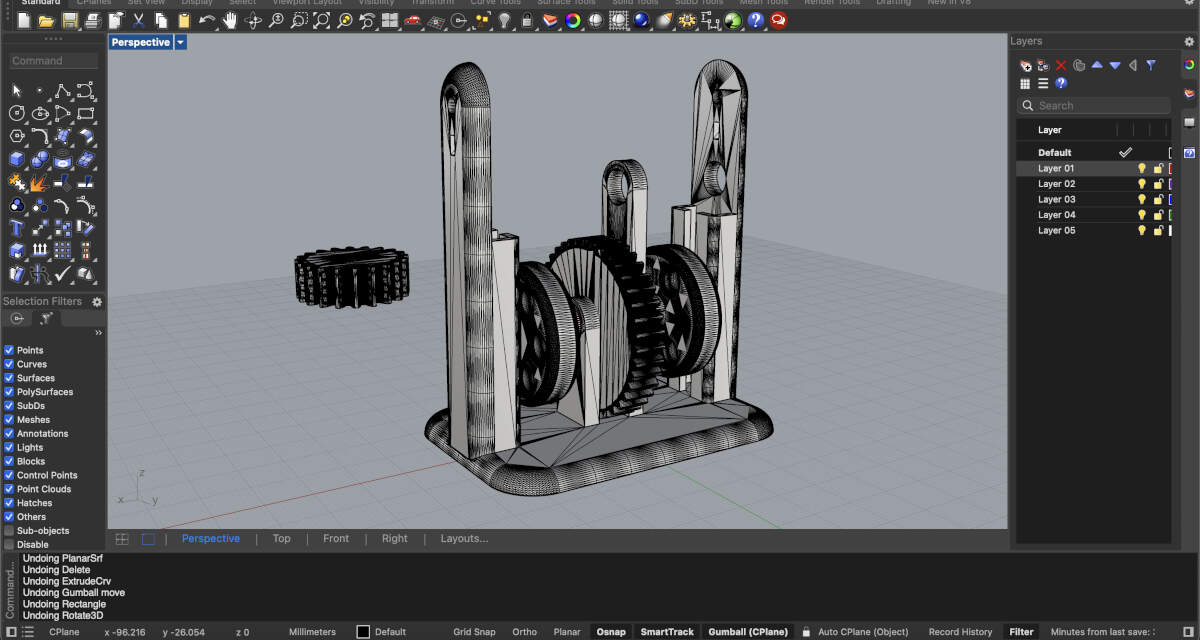Hide Layer 01 using its bulb icon
Screen dimensions: 1200x640
(1141, 169)
